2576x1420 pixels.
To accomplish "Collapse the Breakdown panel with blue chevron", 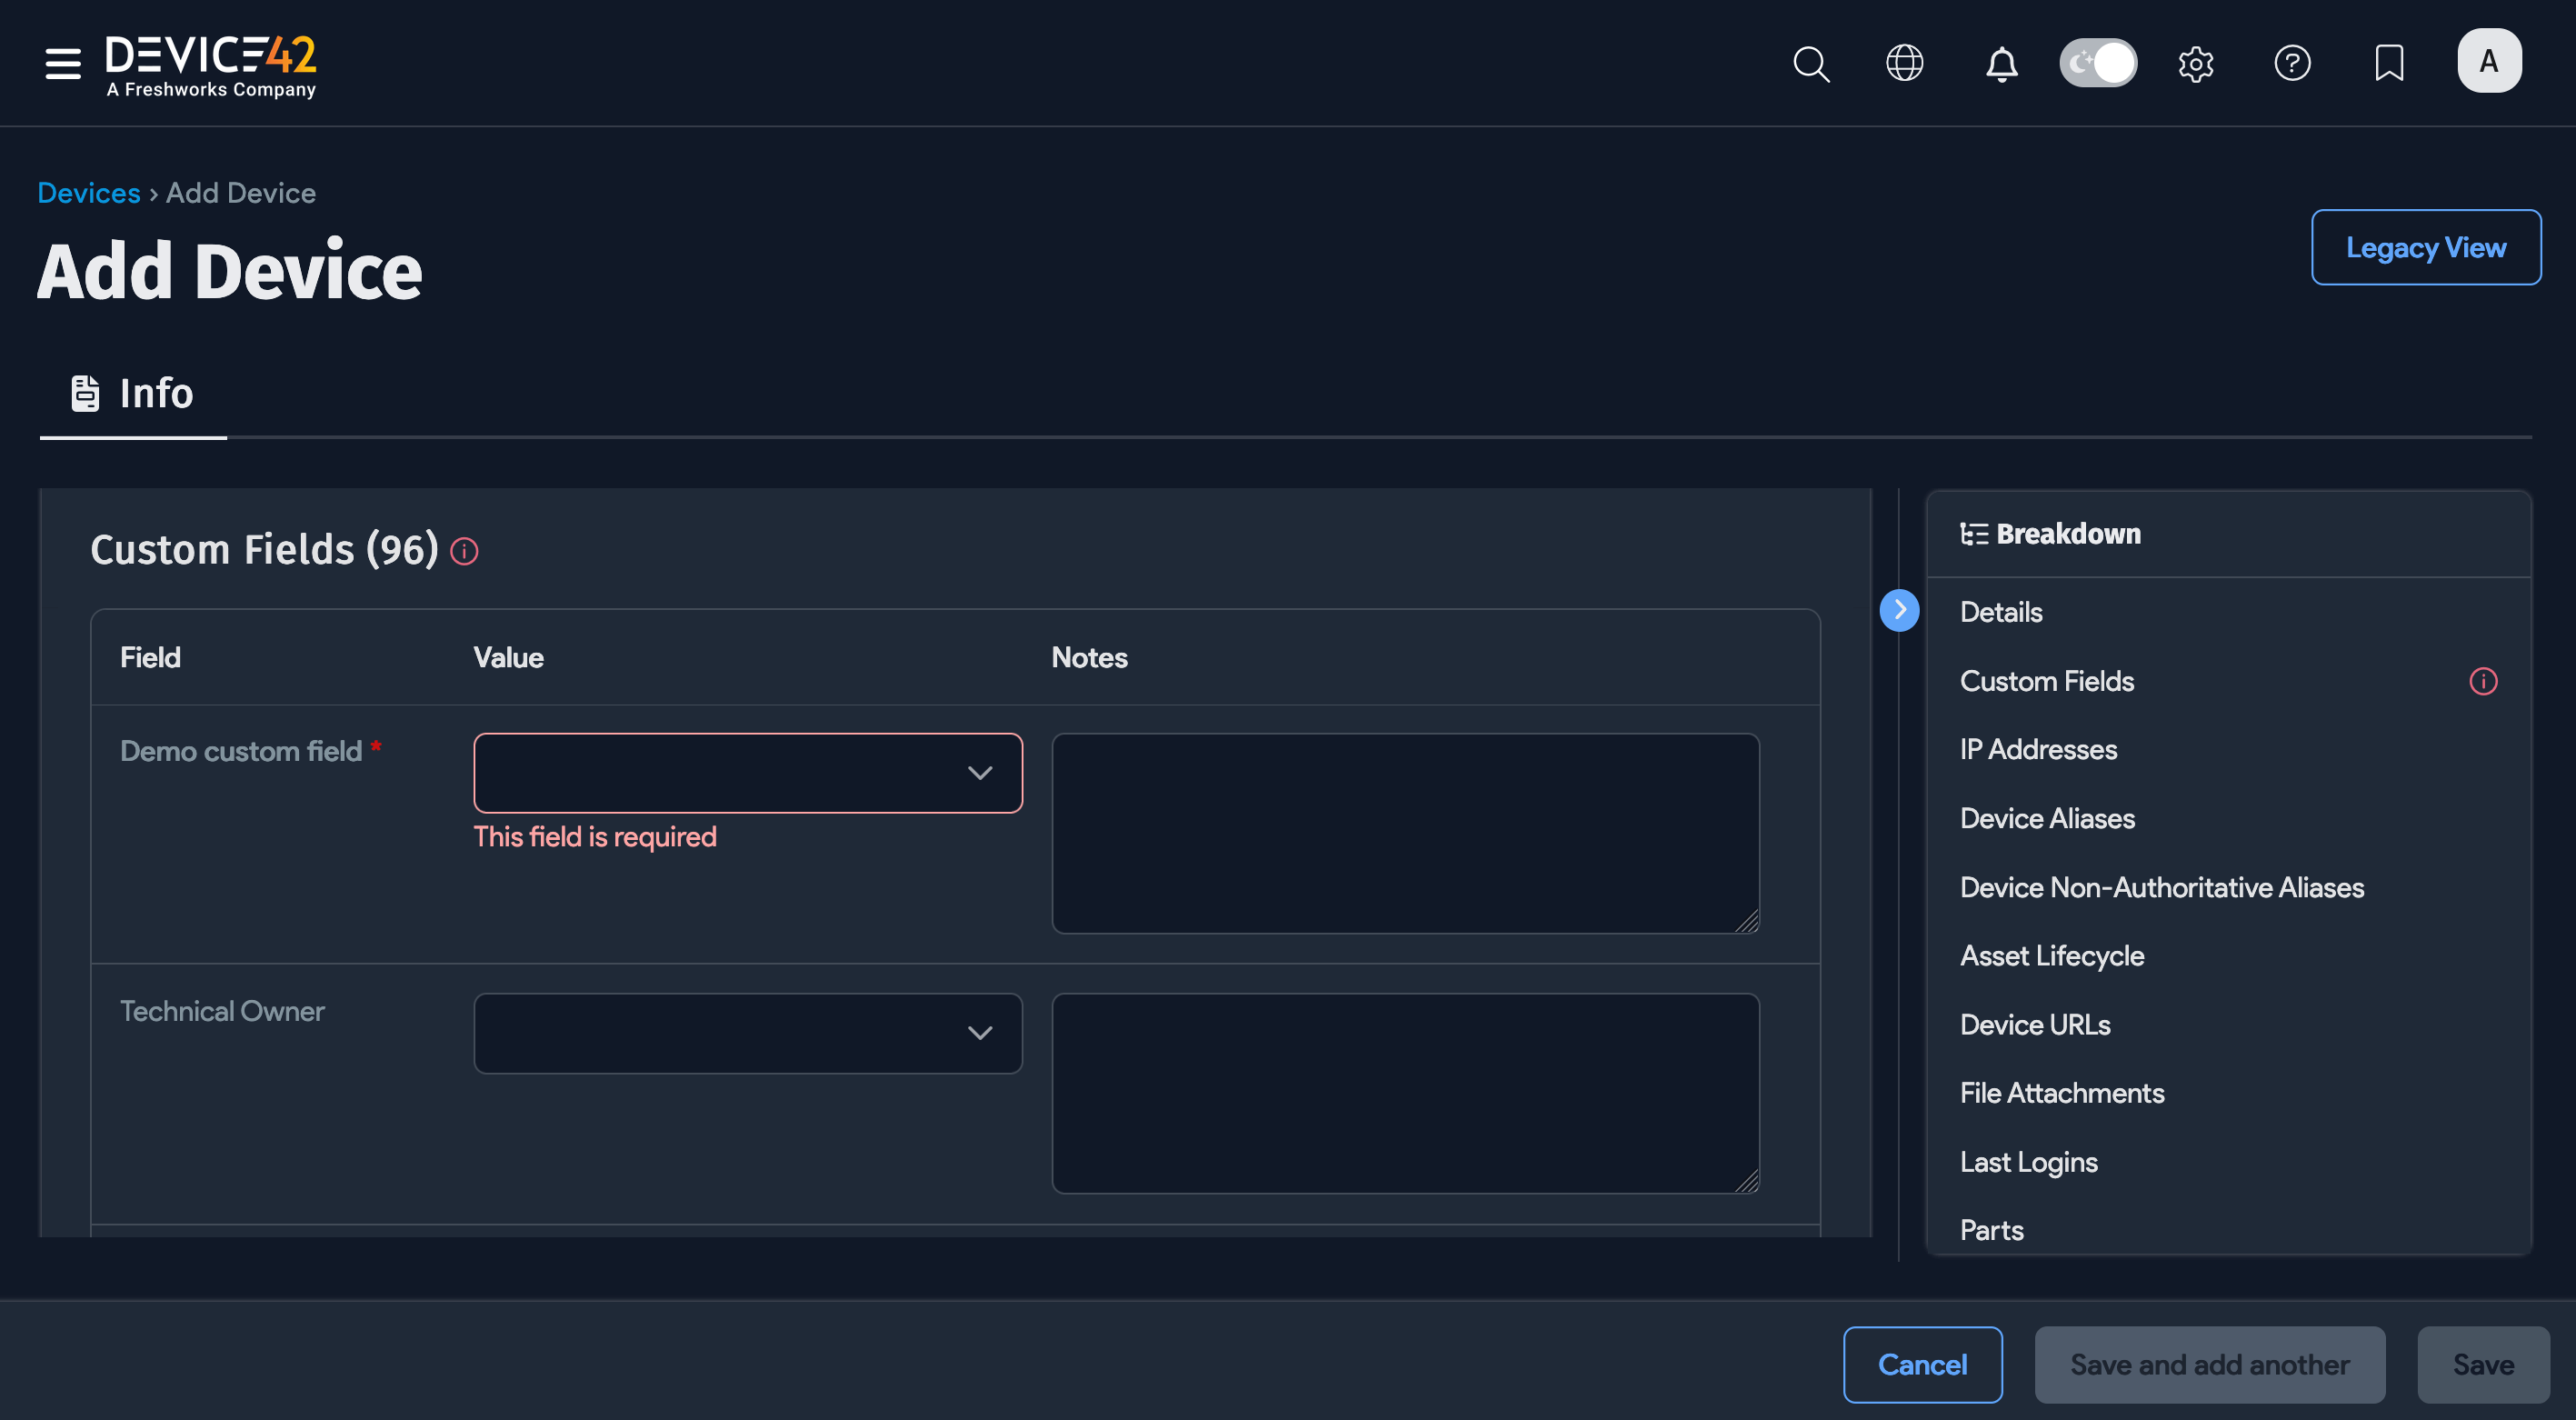I will coord(1899,610).
